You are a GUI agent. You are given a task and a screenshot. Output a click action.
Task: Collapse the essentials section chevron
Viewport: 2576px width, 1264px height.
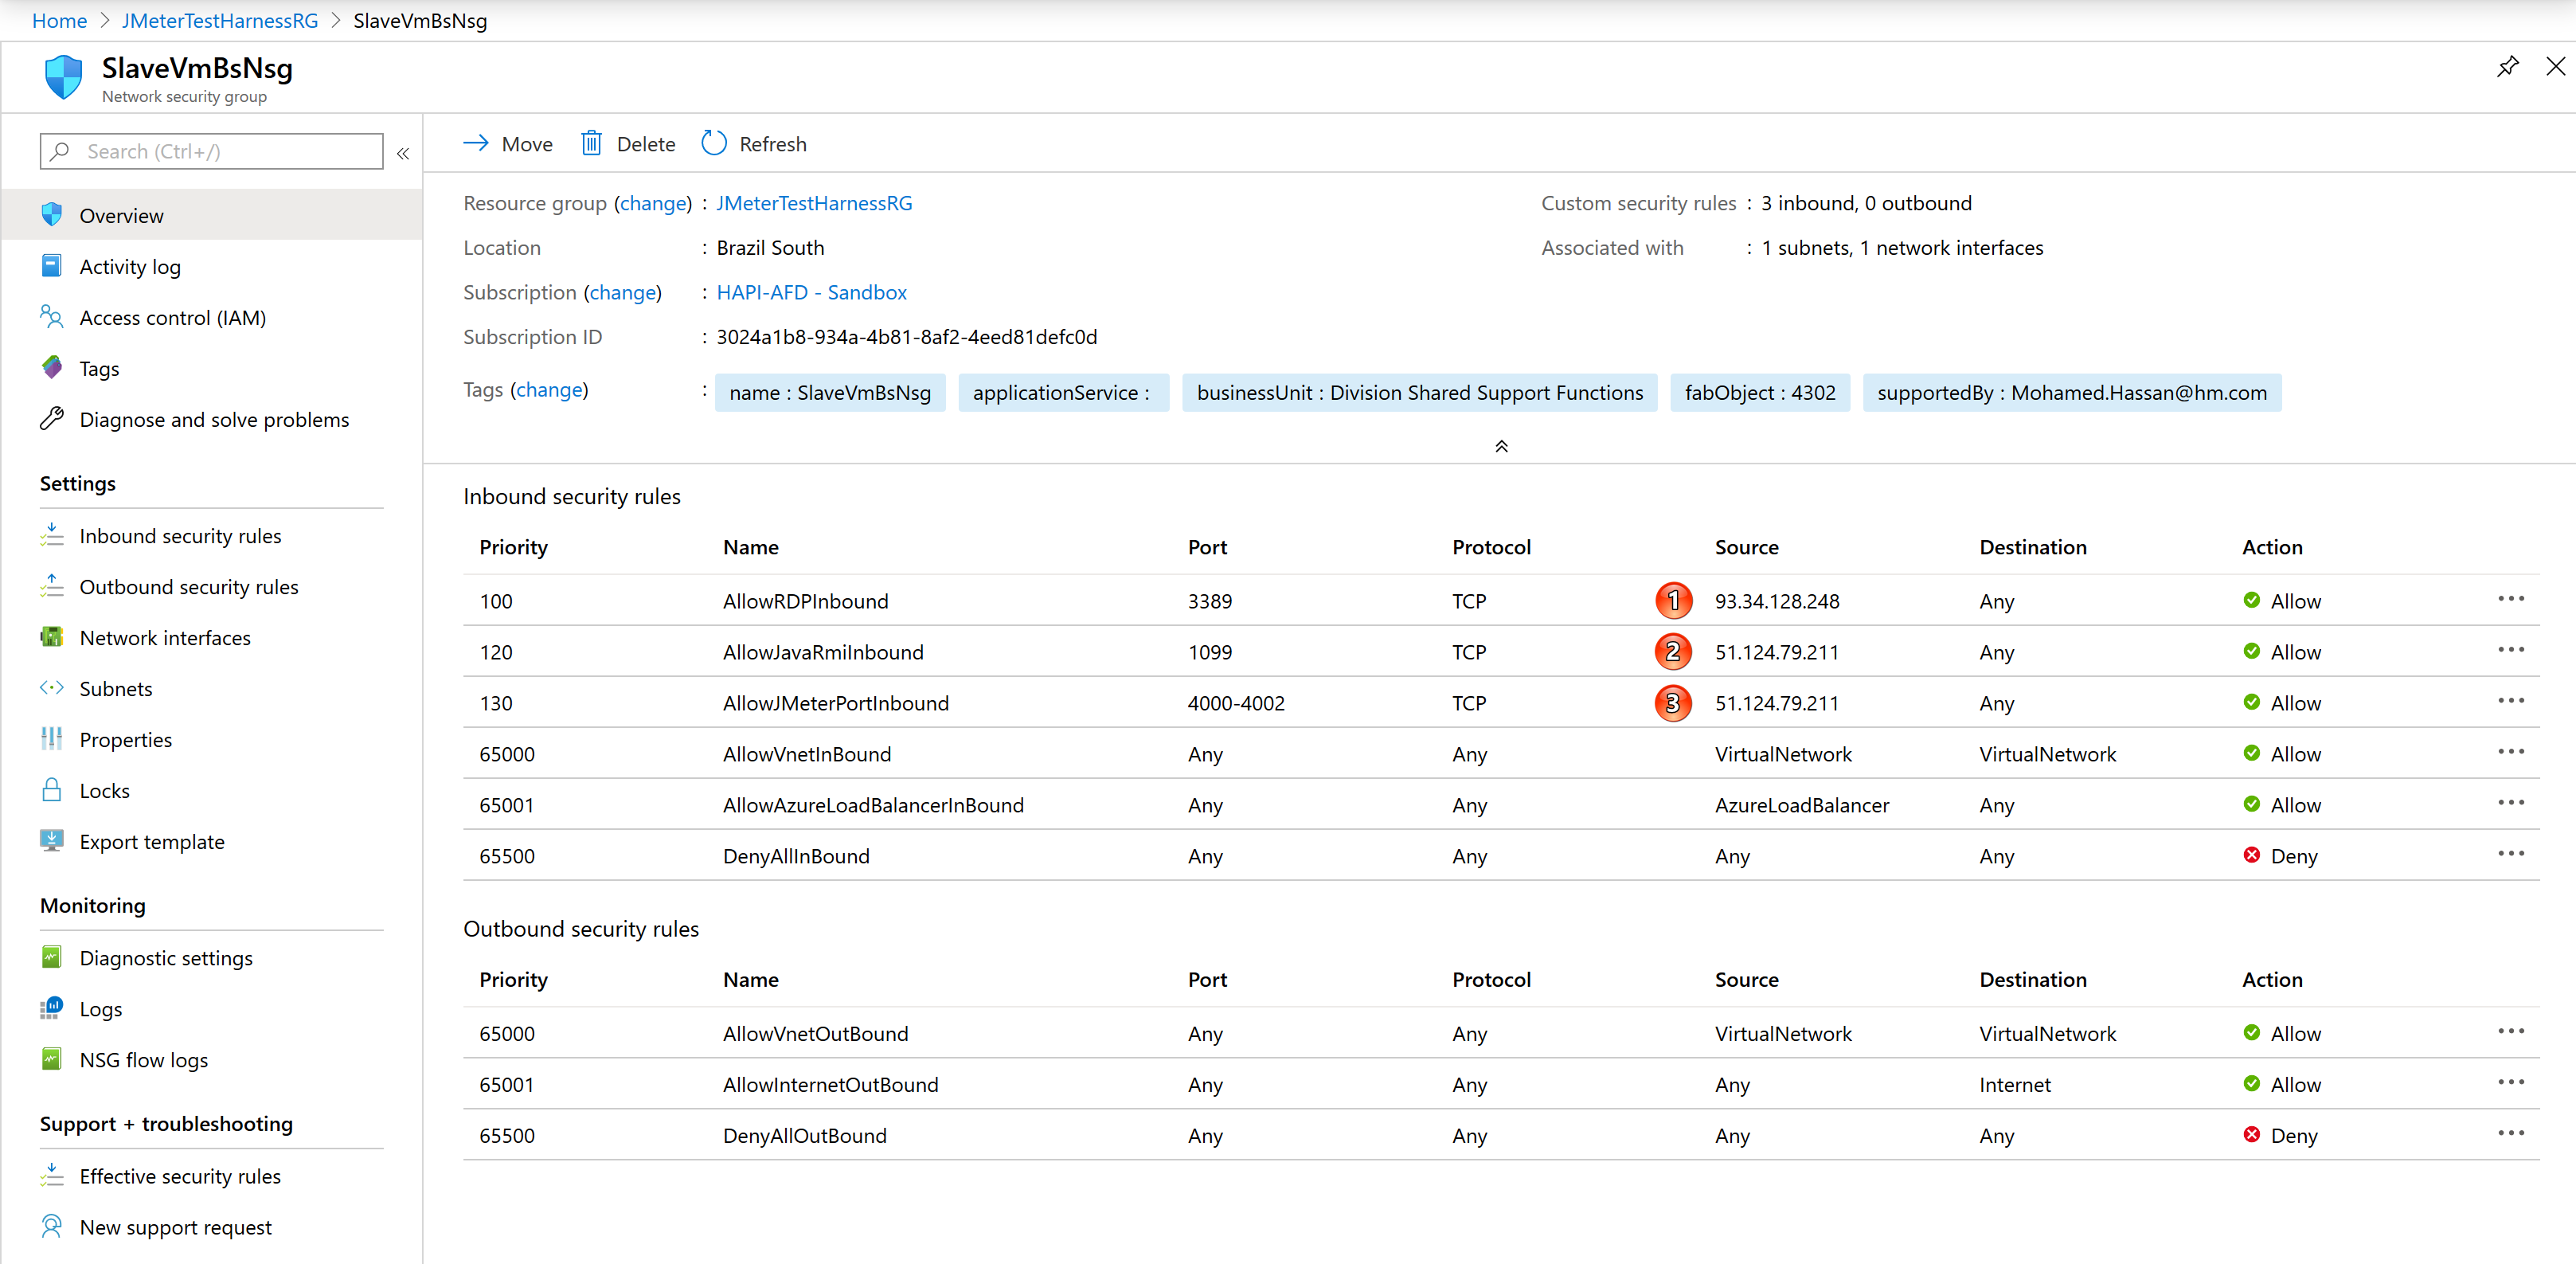[x=1500, y=446]
